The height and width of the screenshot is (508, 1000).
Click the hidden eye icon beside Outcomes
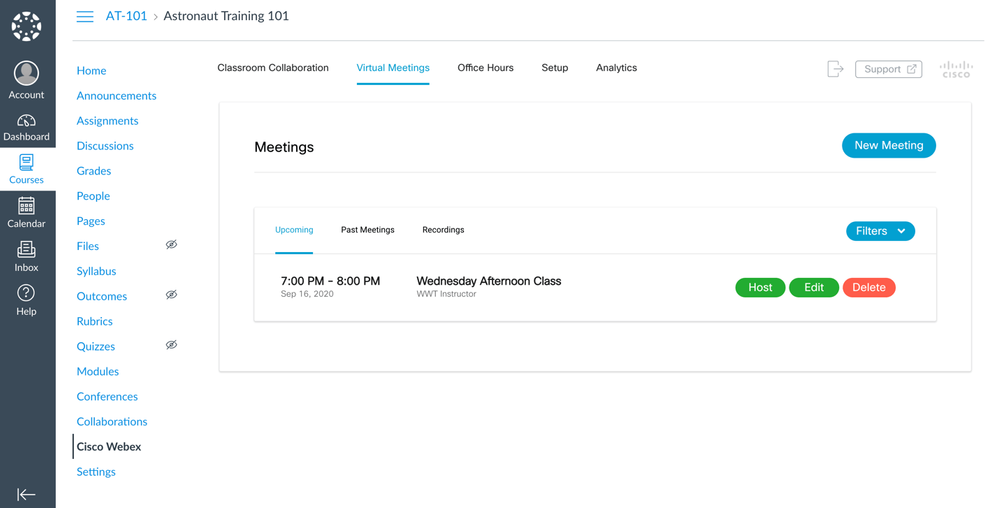click(171, 295)
